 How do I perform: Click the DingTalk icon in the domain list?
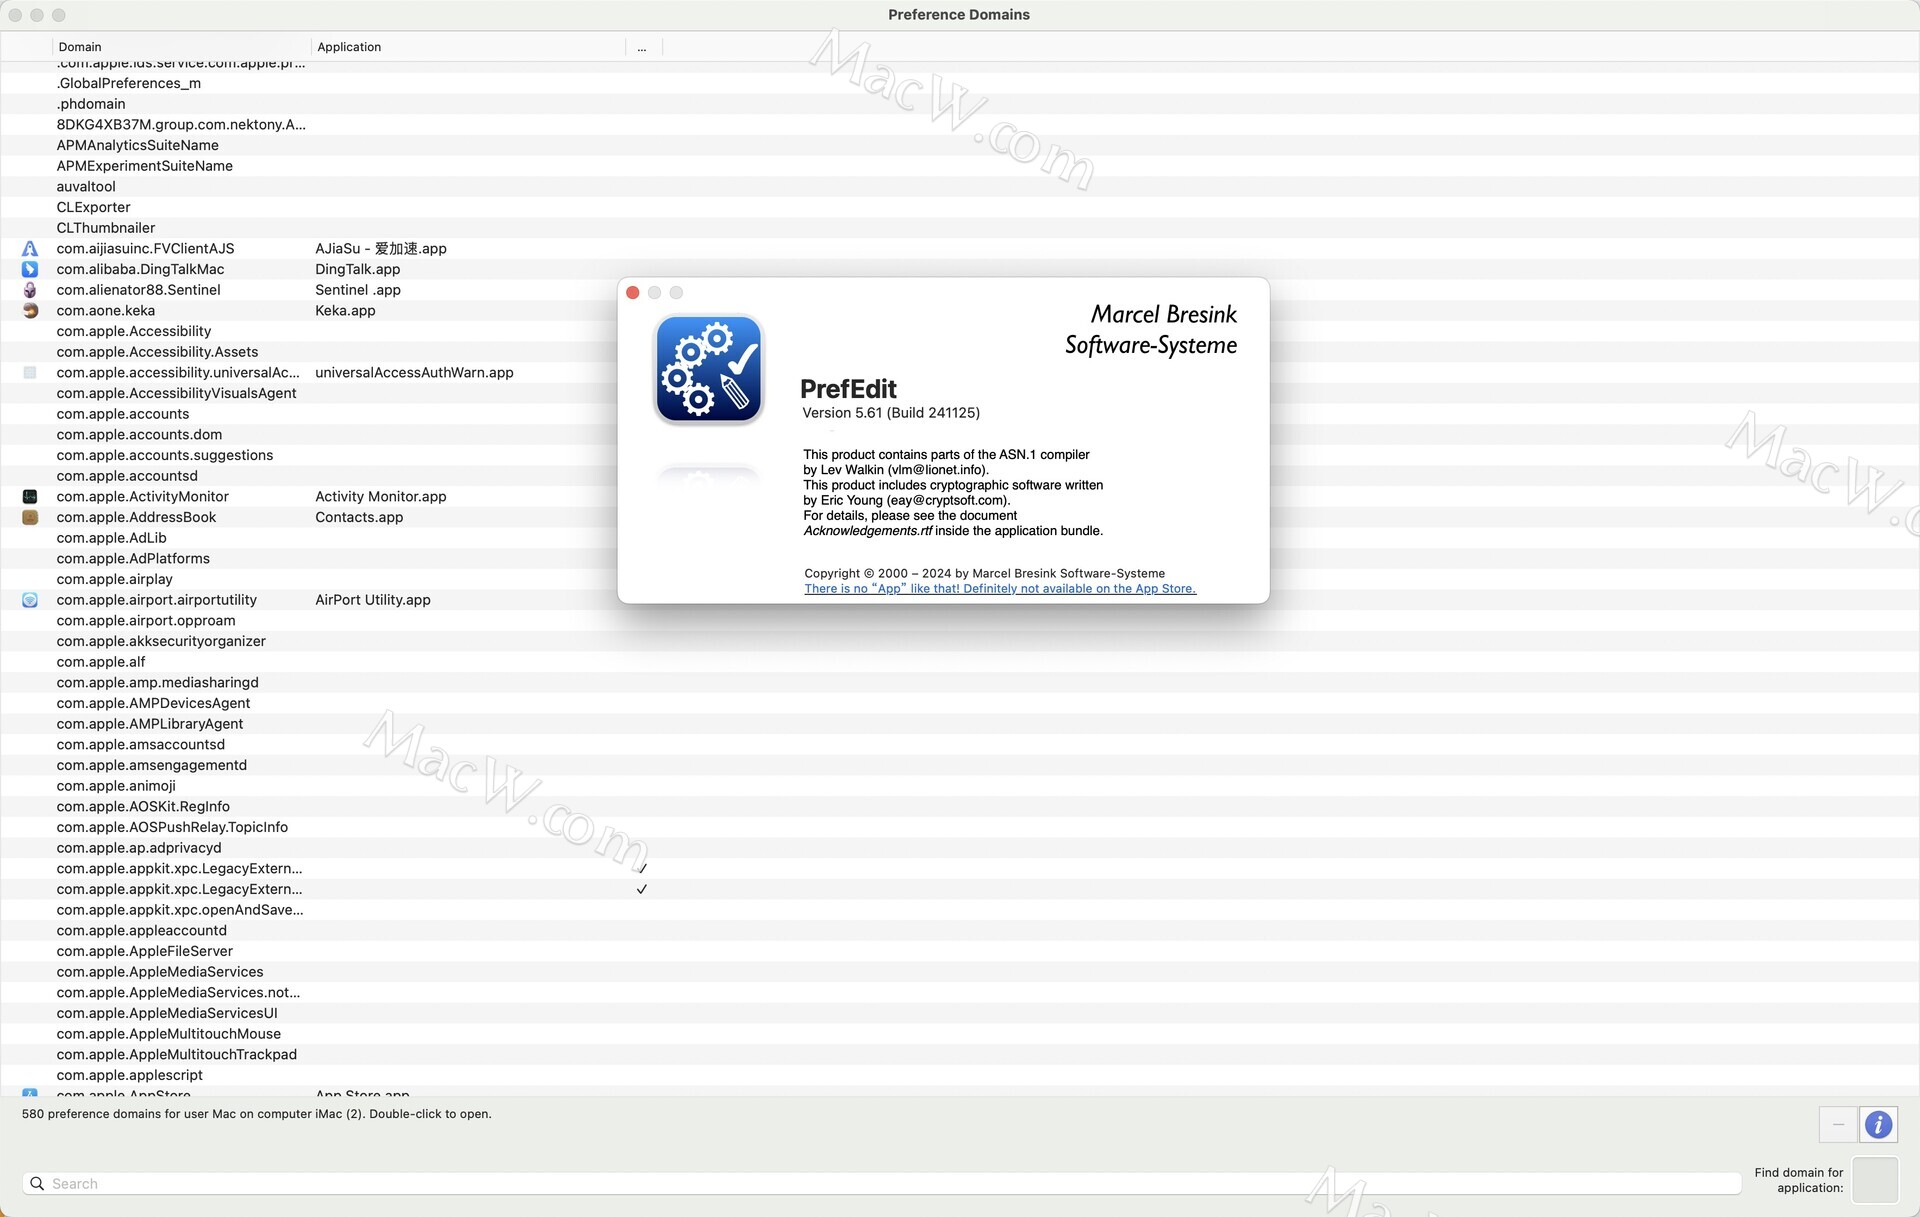30,269
